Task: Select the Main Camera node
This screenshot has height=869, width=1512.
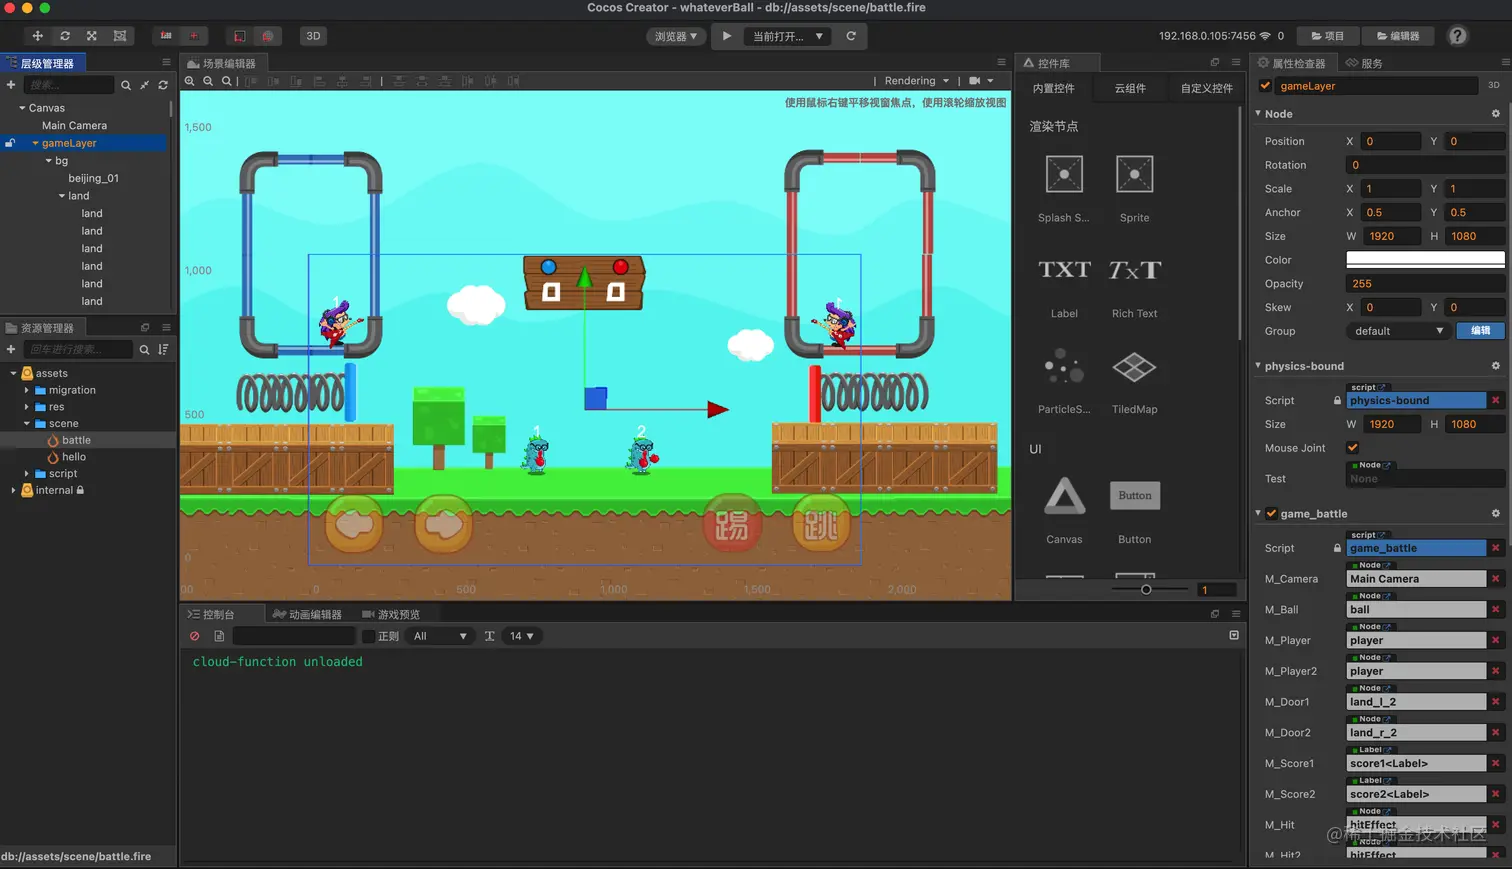Action: (74, 126)
